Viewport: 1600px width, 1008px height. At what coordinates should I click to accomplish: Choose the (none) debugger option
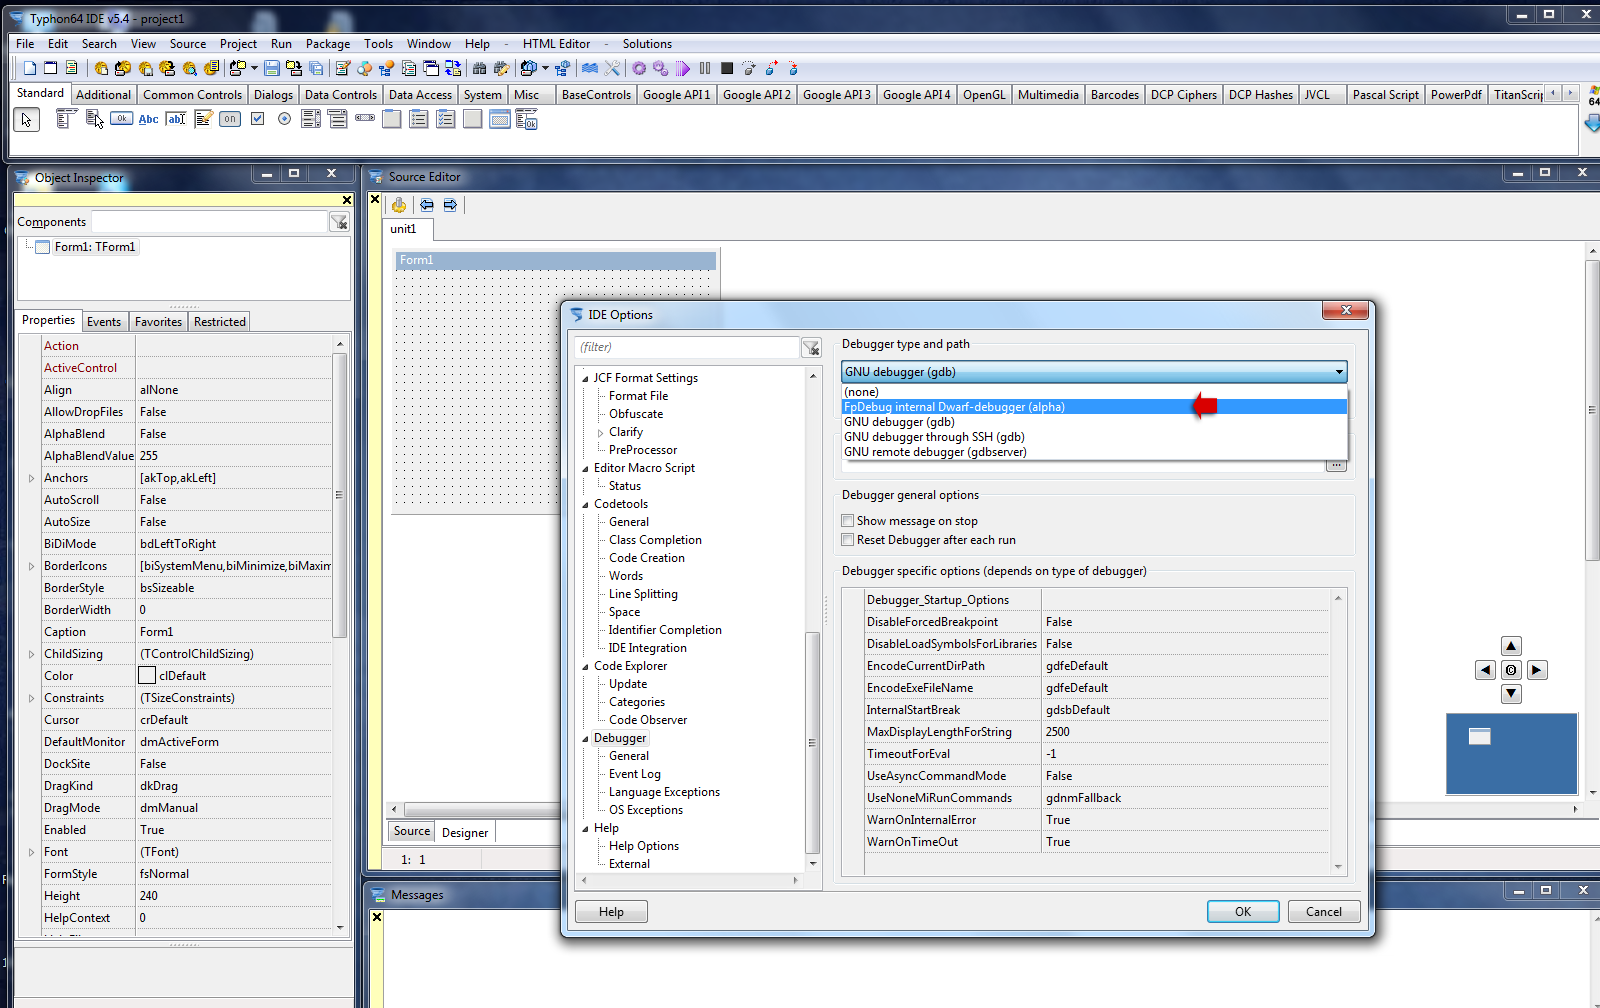click(1094, 392)
